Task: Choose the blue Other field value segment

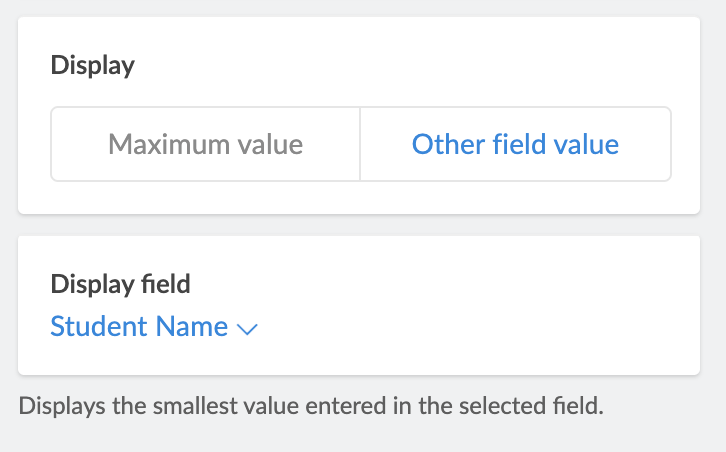Action: tap(515, 144)
